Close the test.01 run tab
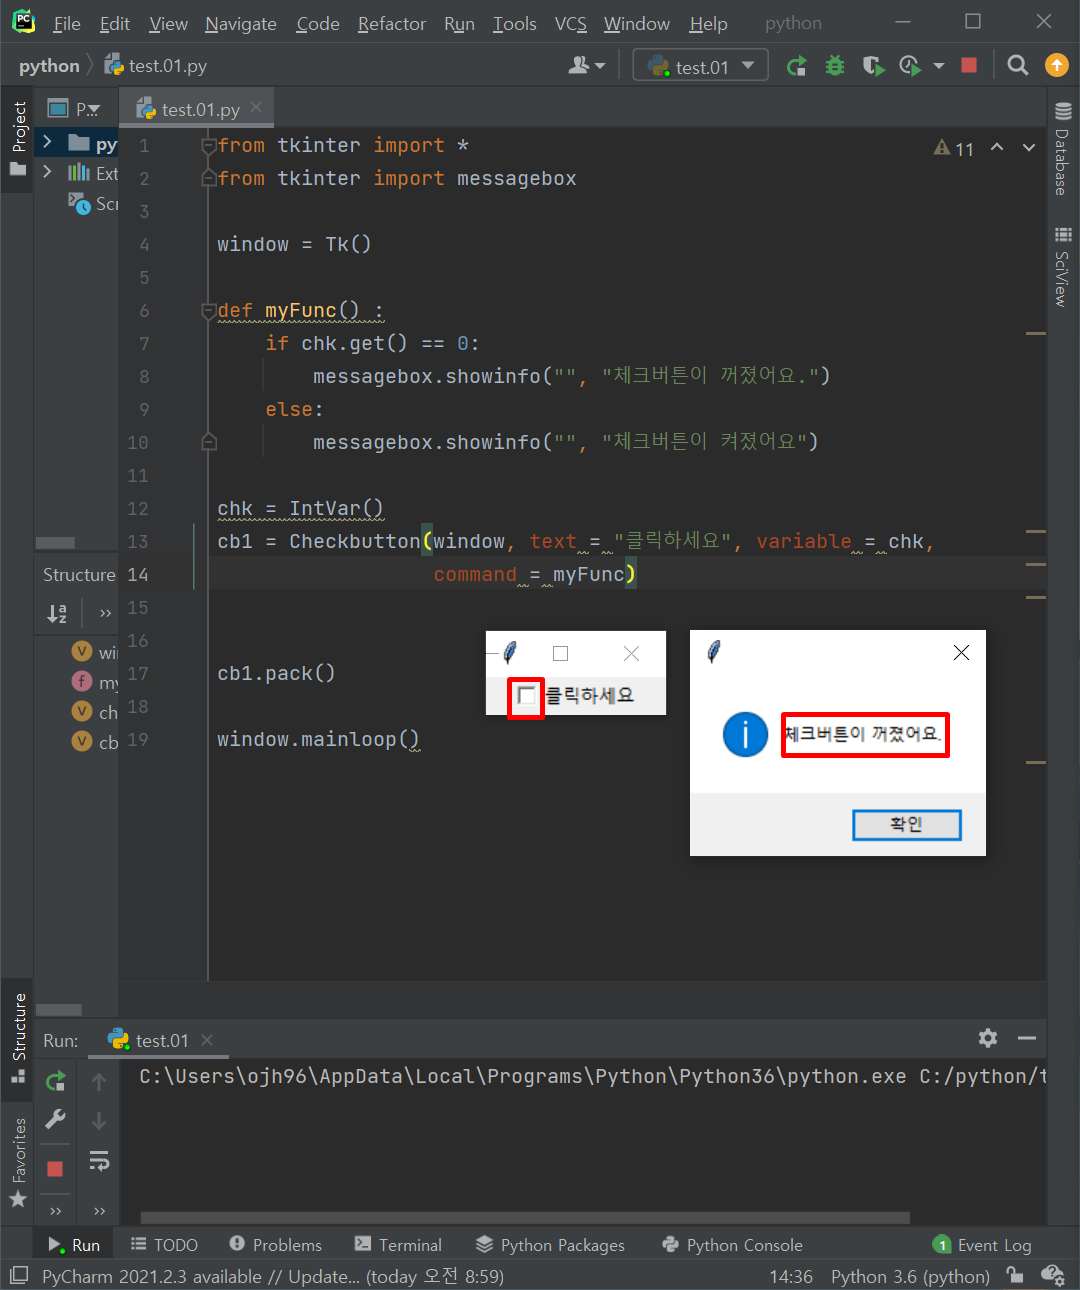Screen dimensions: 1080x1290 [x=207, y=1040]
